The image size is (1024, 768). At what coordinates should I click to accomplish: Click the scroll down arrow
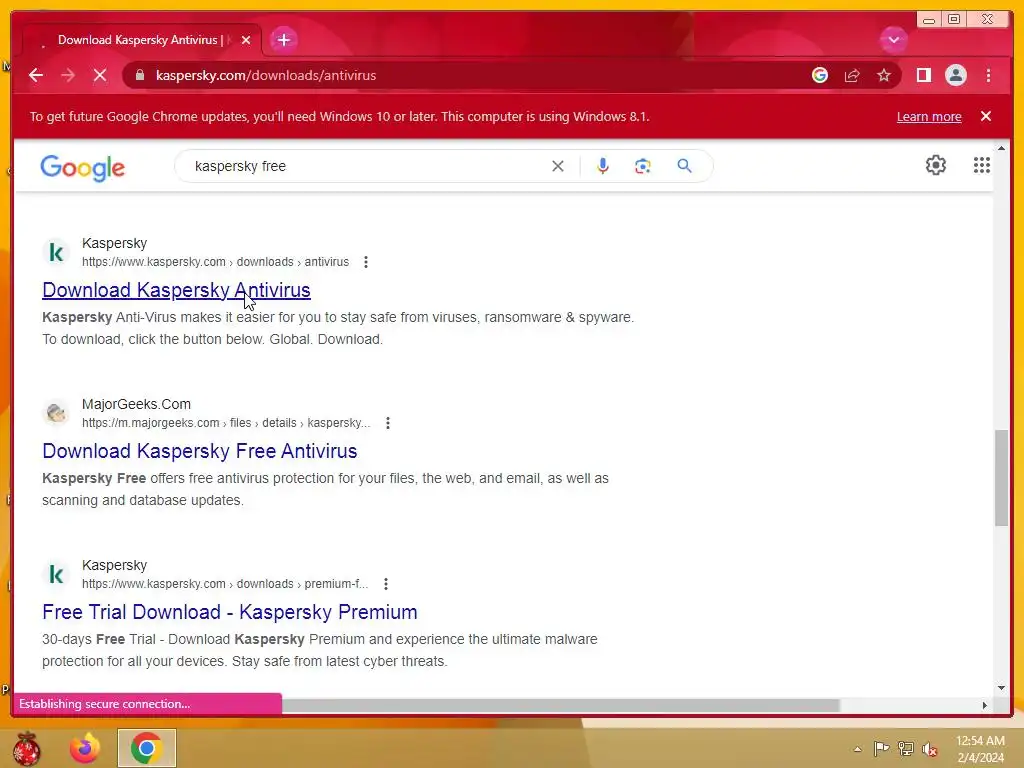pos(1001,688)
